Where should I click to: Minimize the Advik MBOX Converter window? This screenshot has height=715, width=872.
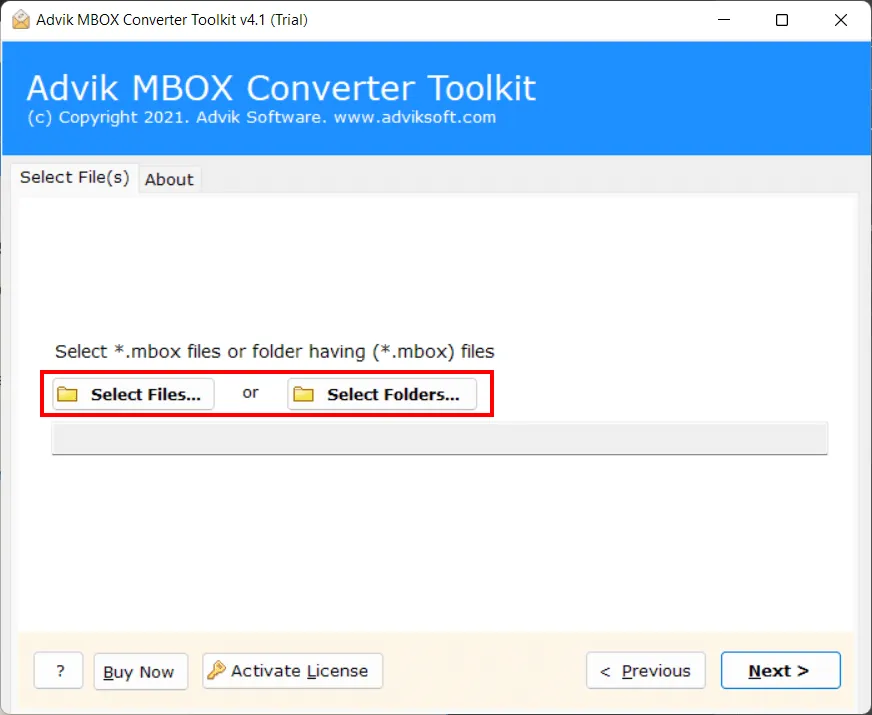(x=724, y=20)
